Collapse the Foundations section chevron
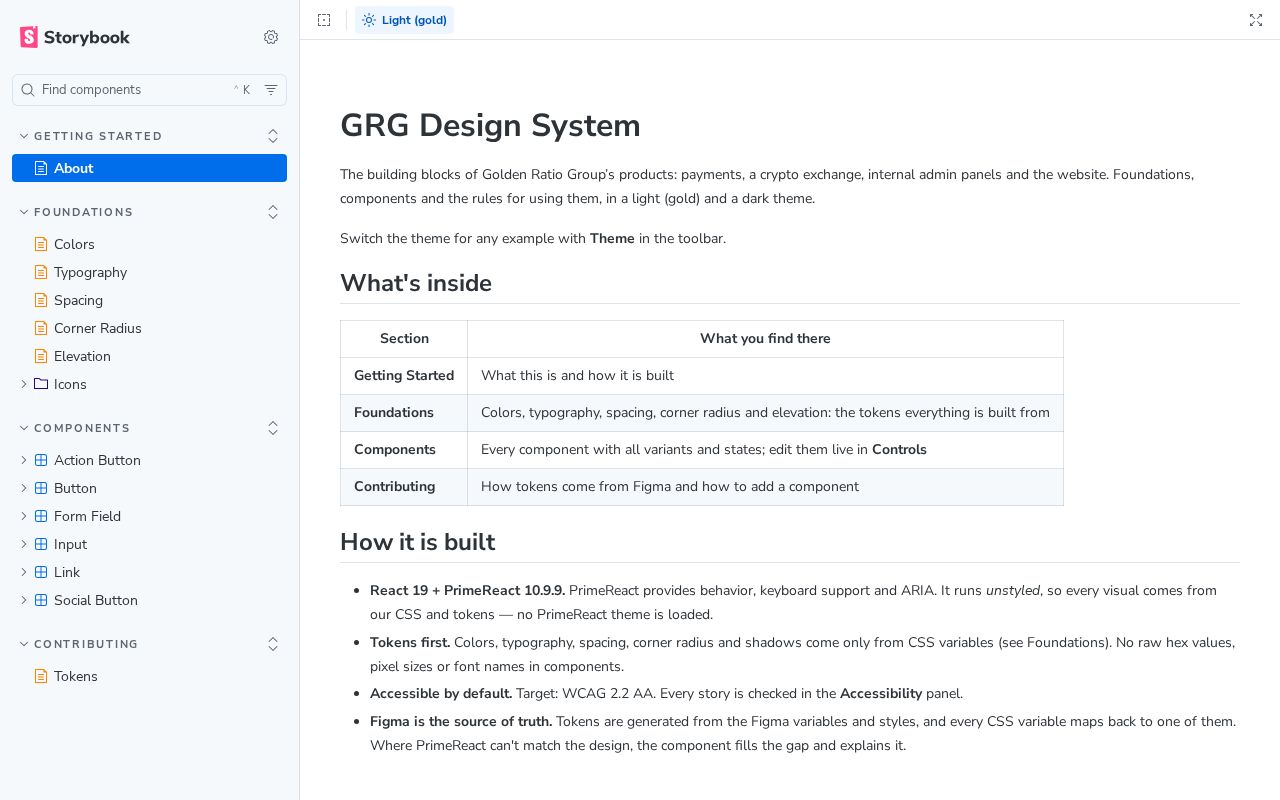The image size is (1280, 800). pyautogui.click(x=24, y=212)
